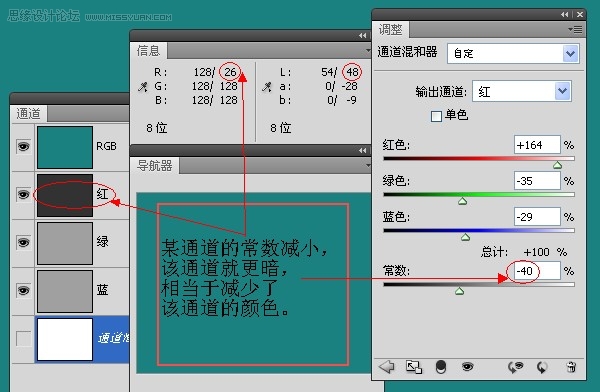Screen dimensions: 600x392
Task: Collapse Info panel with double arrows
Action: click(x=362, y=36)
